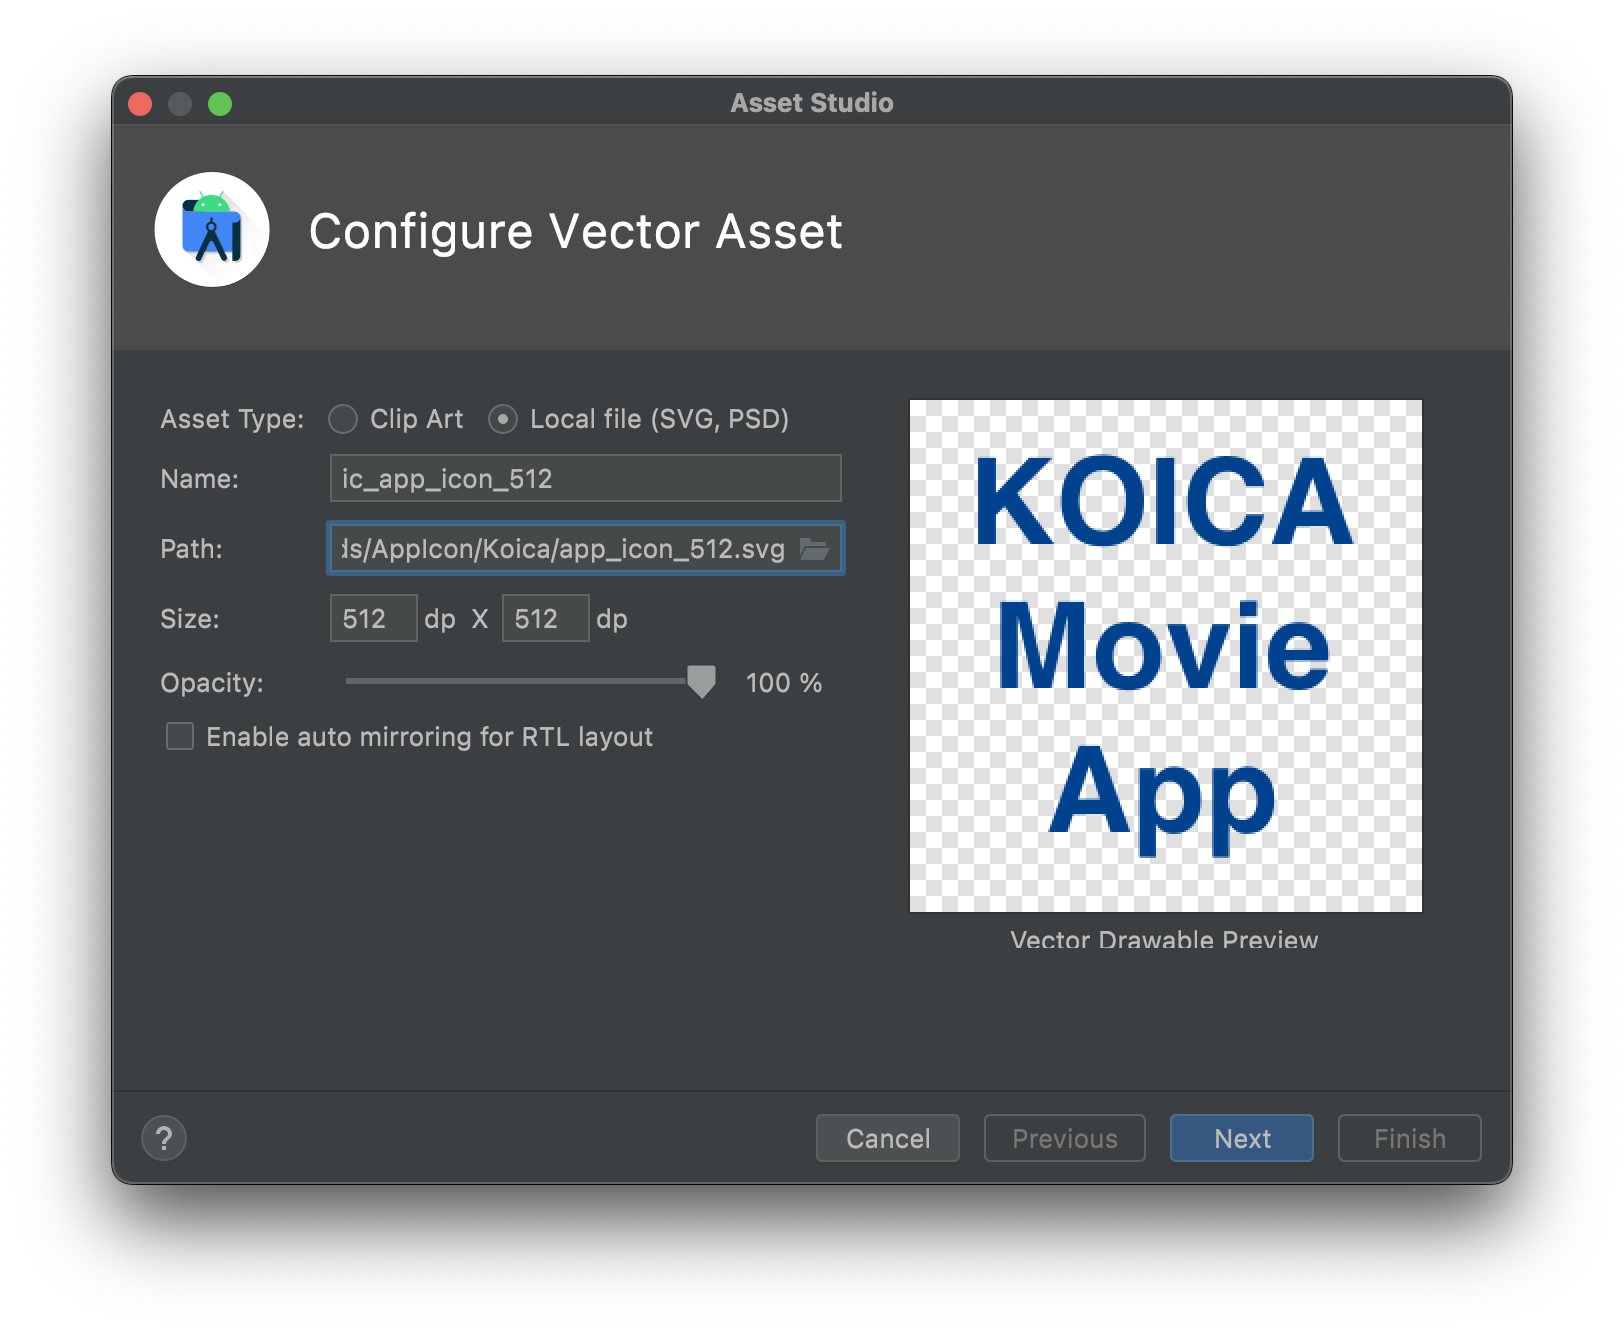Click the Configure Vector Asset heading

[576, 232]
